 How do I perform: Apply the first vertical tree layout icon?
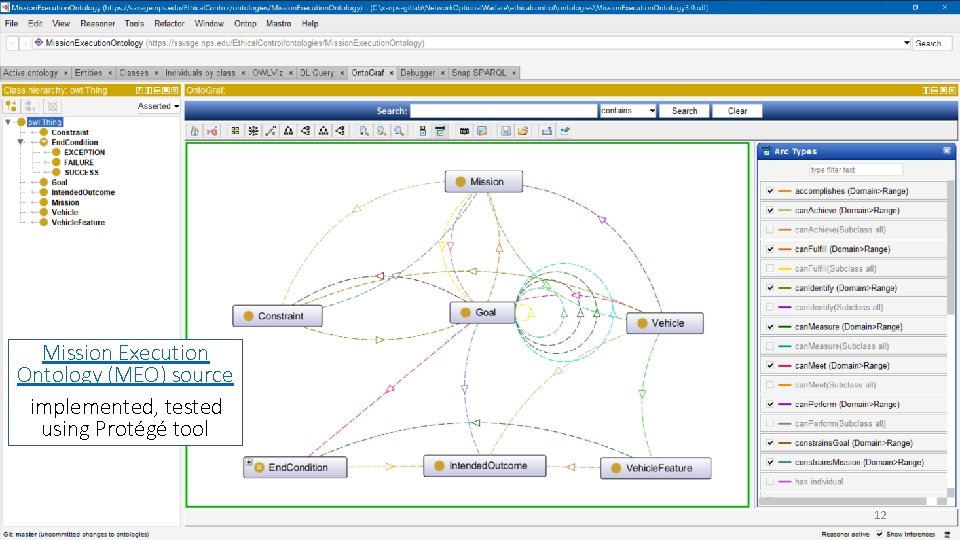pos(288,131)
